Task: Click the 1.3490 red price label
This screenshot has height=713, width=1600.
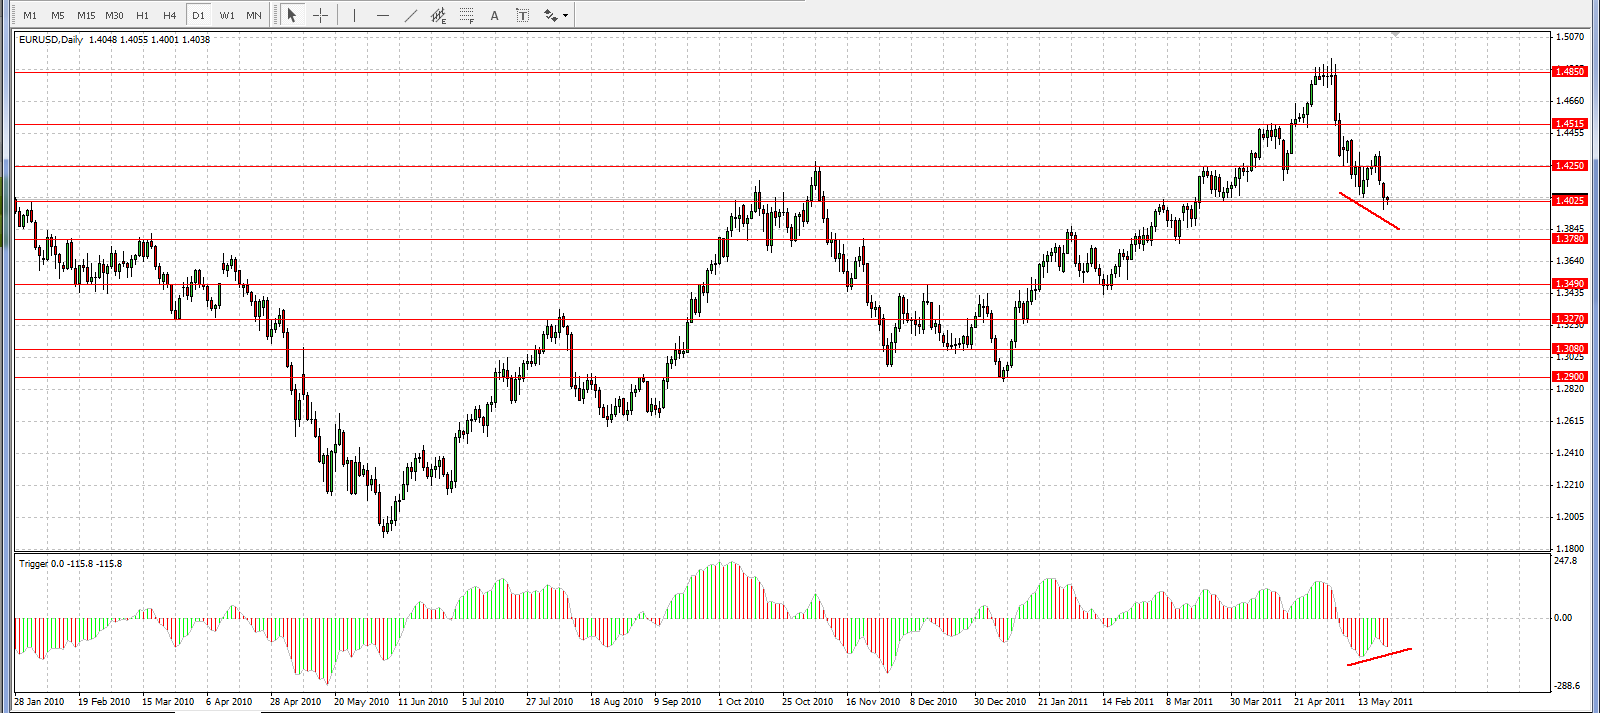Action: click(x=1569, y=284)
